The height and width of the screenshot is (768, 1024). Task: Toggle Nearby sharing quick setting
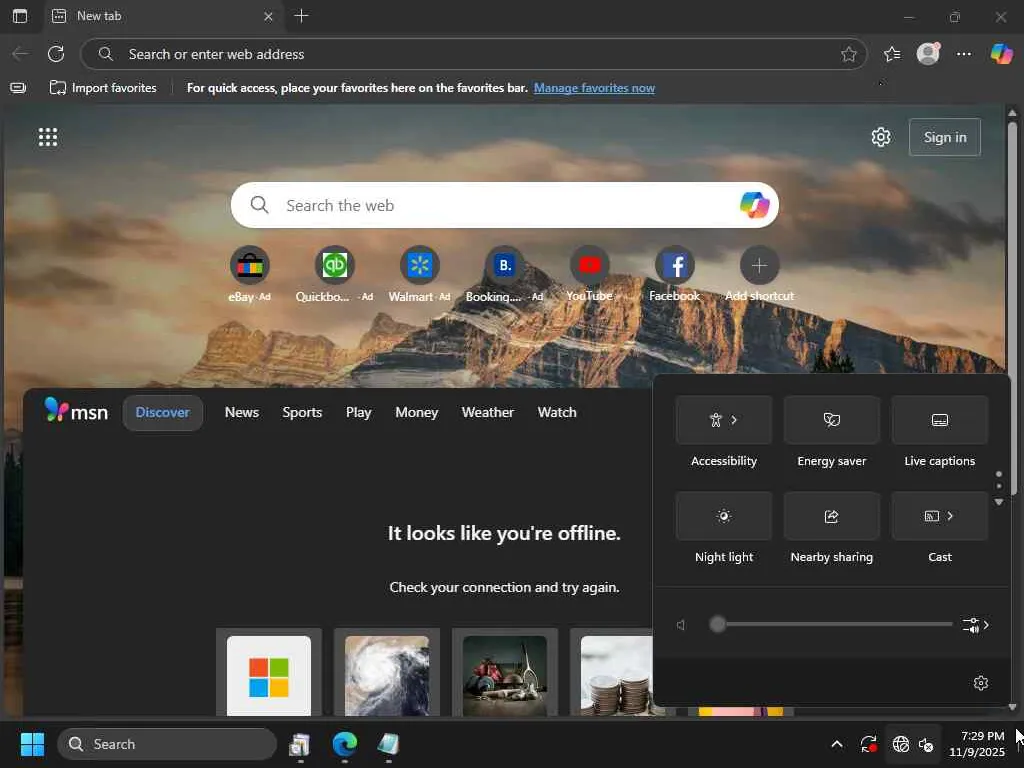pyautogui.click(x=831, y=516)
